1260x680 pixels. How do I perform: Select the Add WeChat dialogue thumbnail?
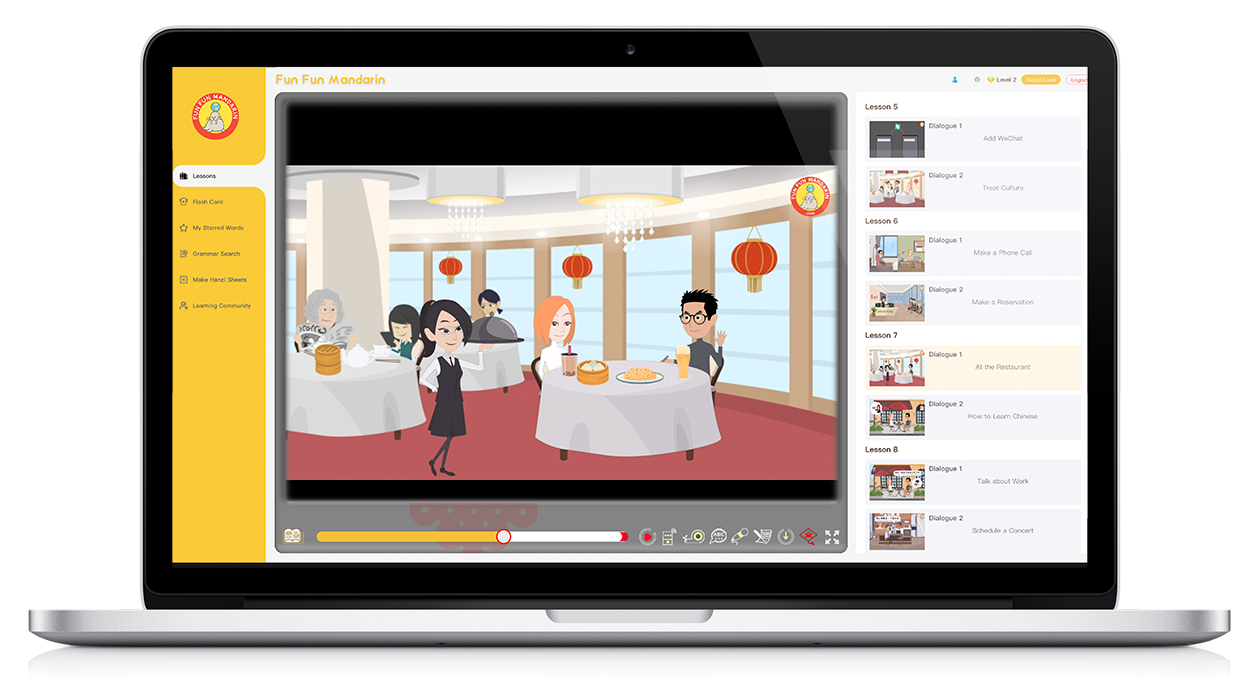click(x=896, y=139)
